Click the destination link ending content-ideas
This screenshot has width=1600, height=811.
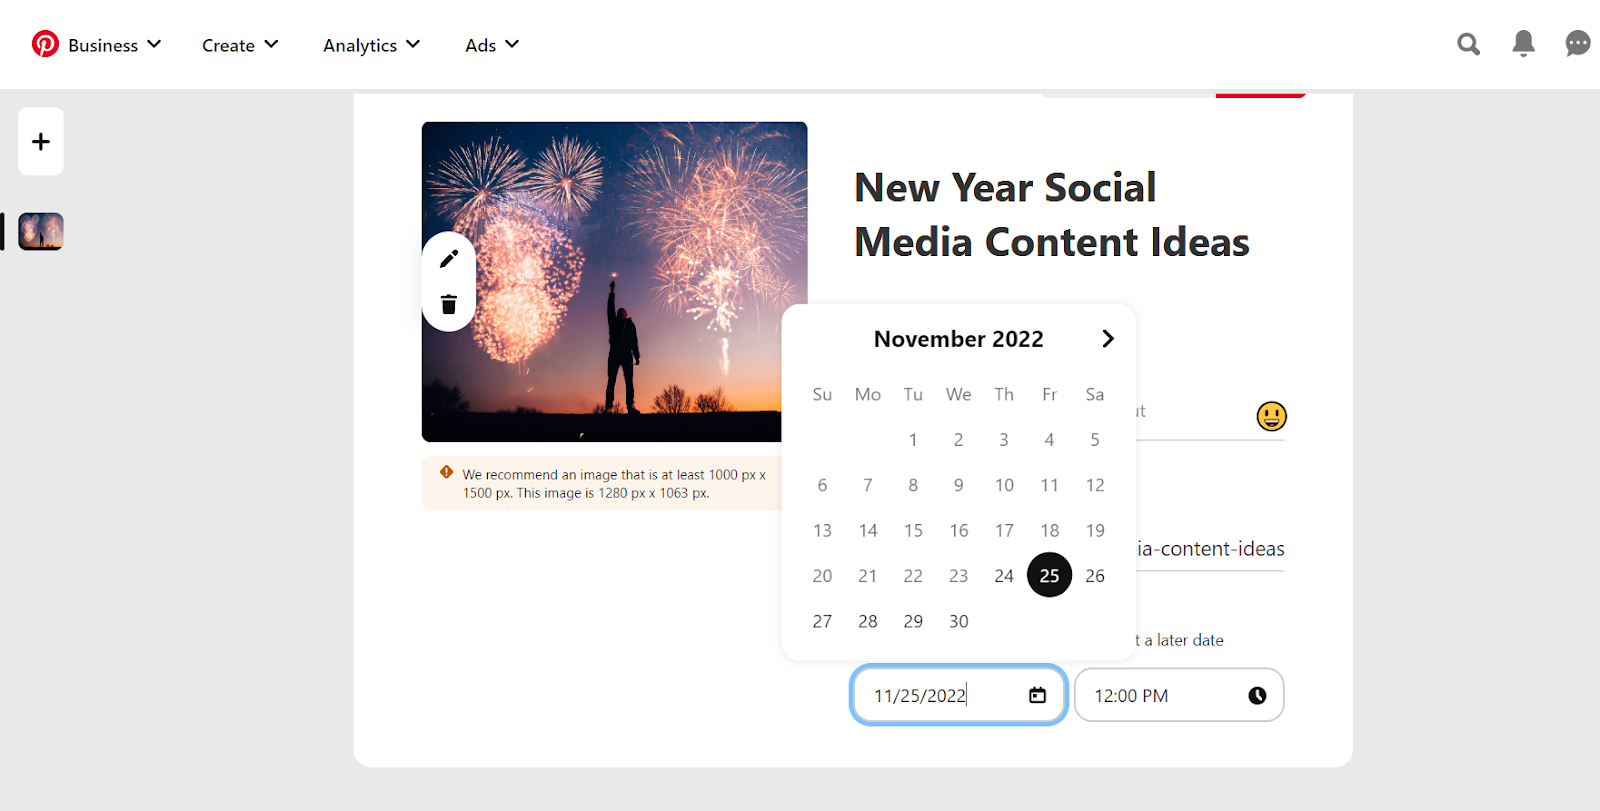[x=1210, y=549]
